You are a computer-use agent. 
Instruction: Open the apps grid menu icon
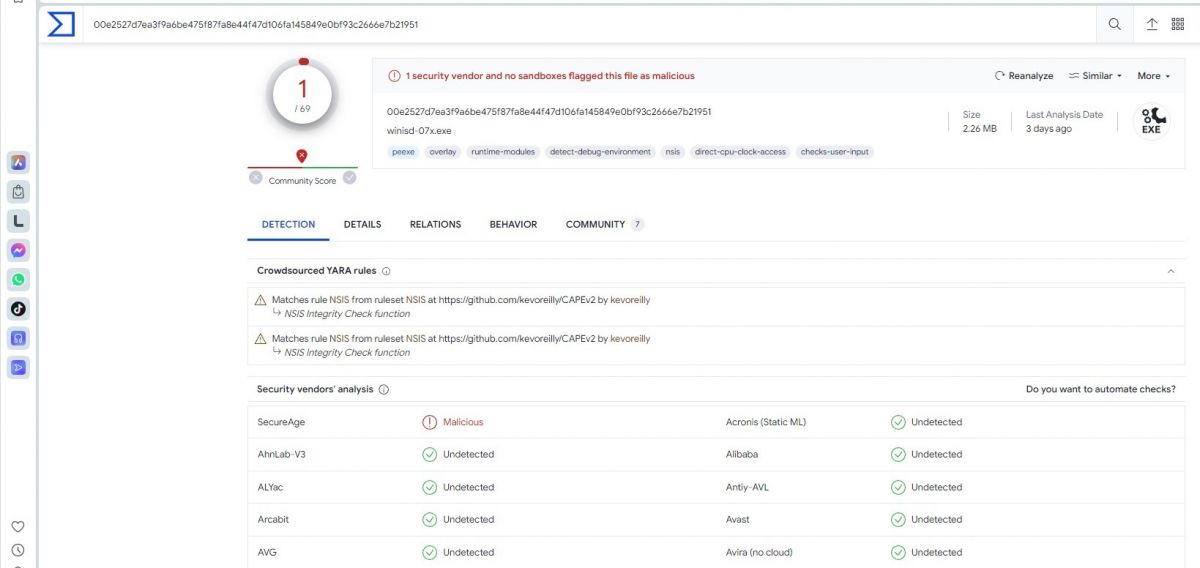(x=1178, y=25)
